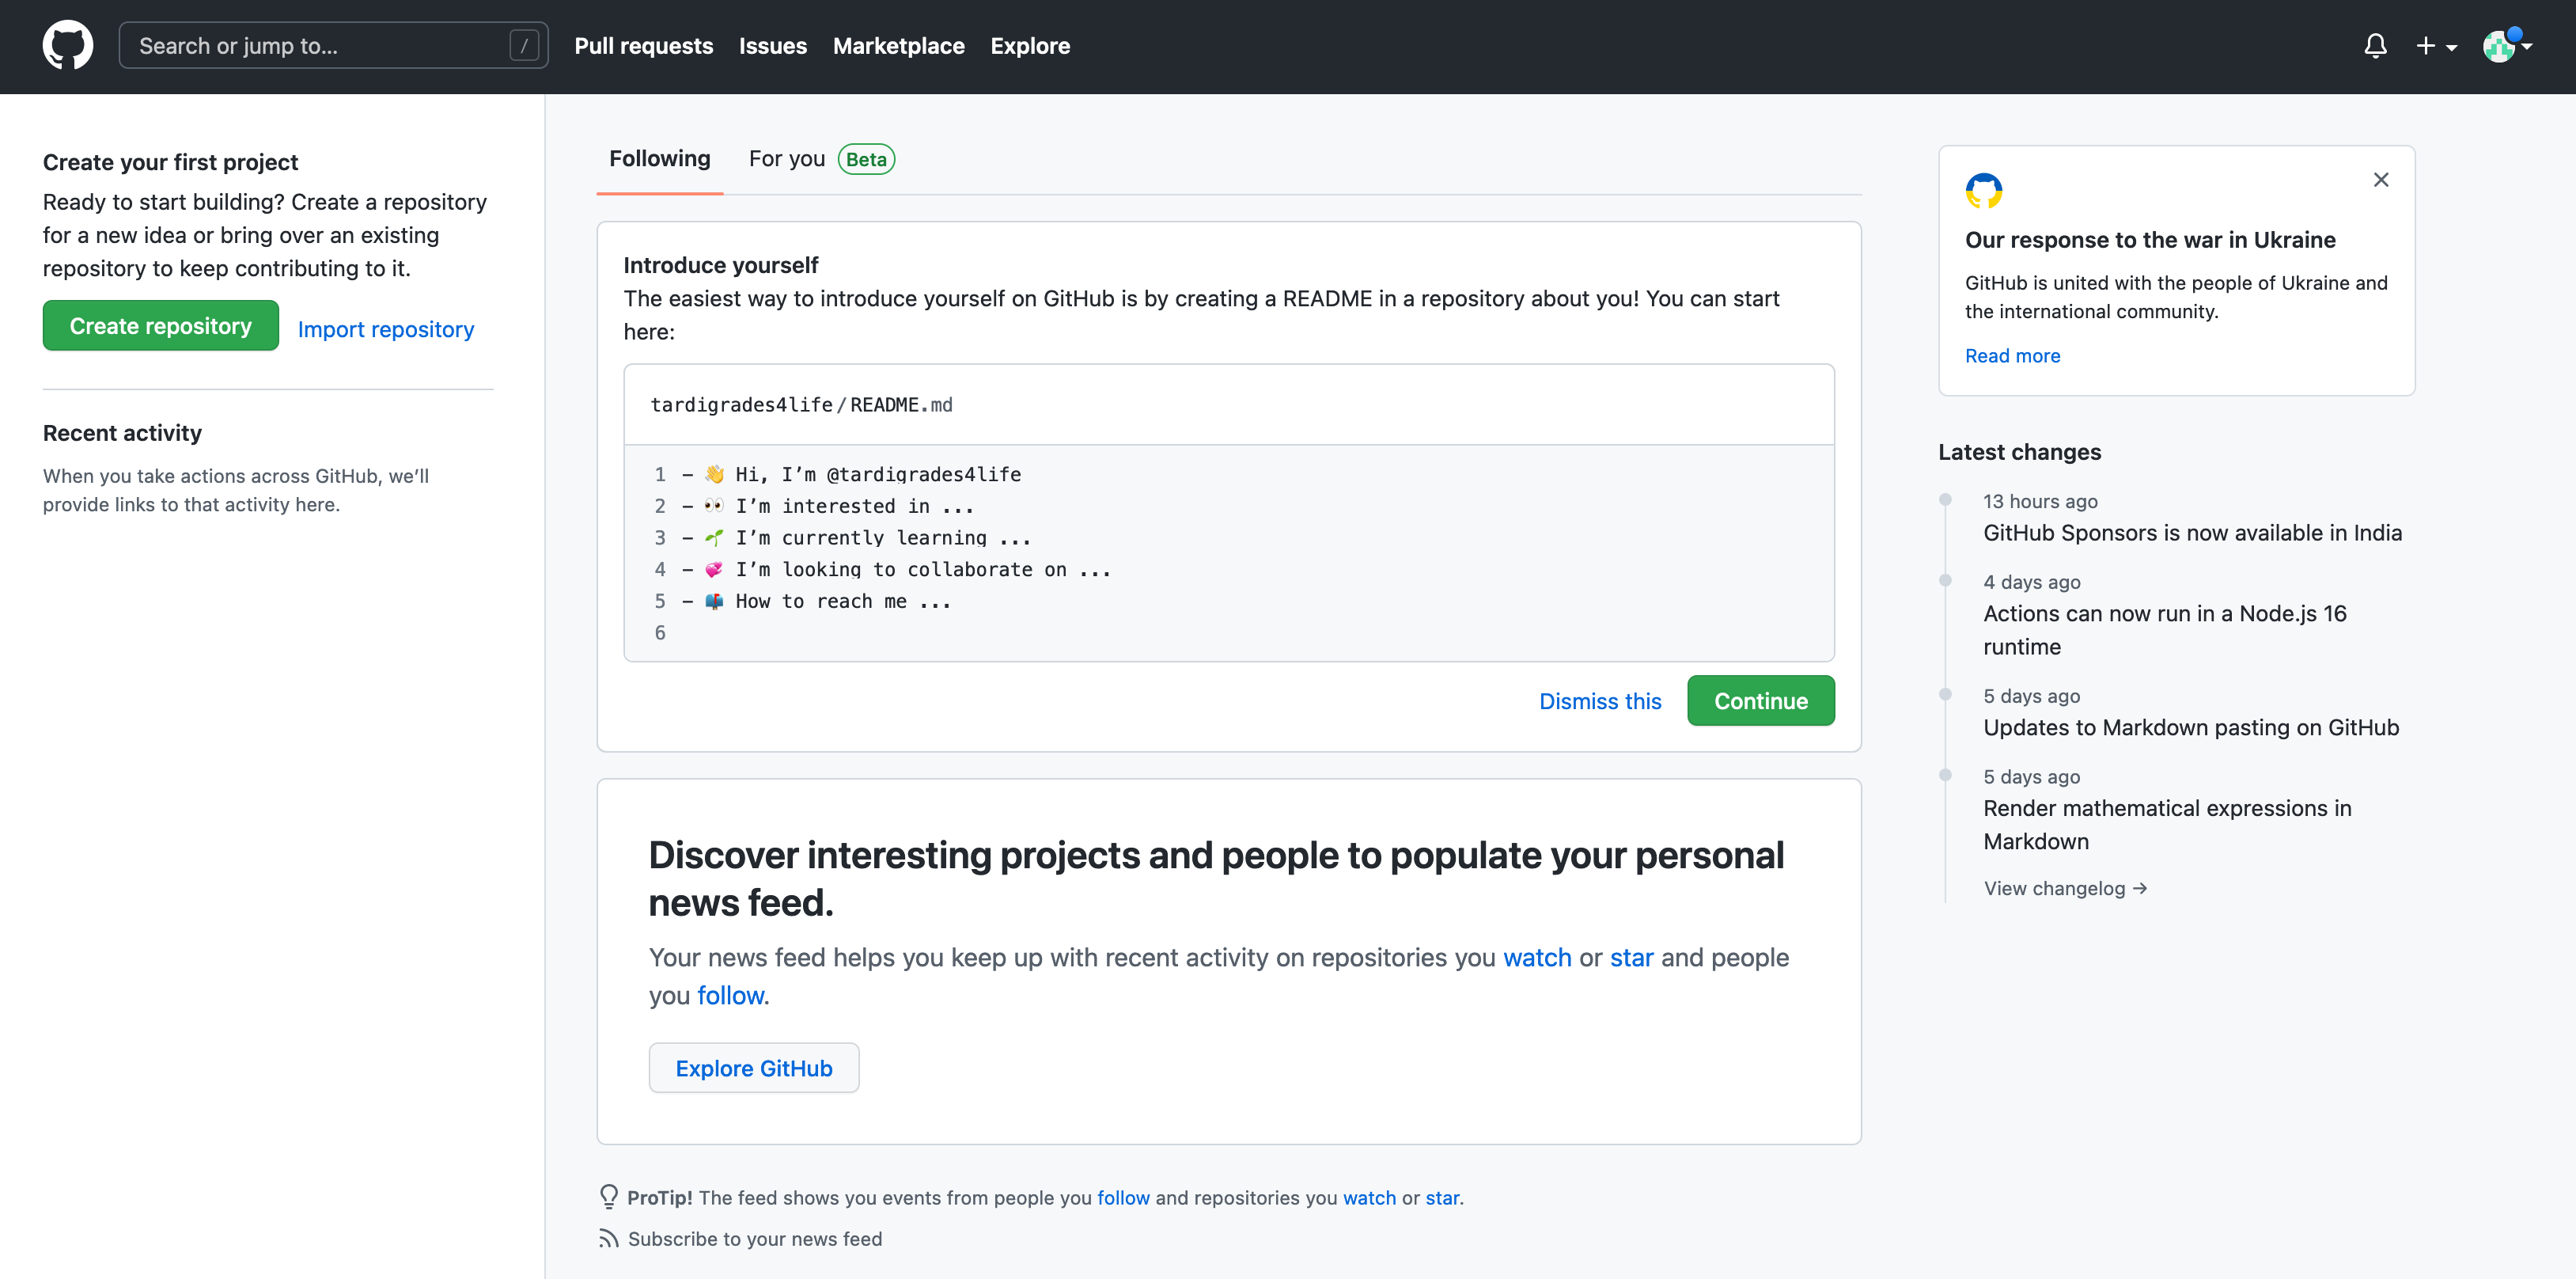Click the heart emoji on line 4
Viewport: 2576px width, 1279px height.
click(714, 570)
